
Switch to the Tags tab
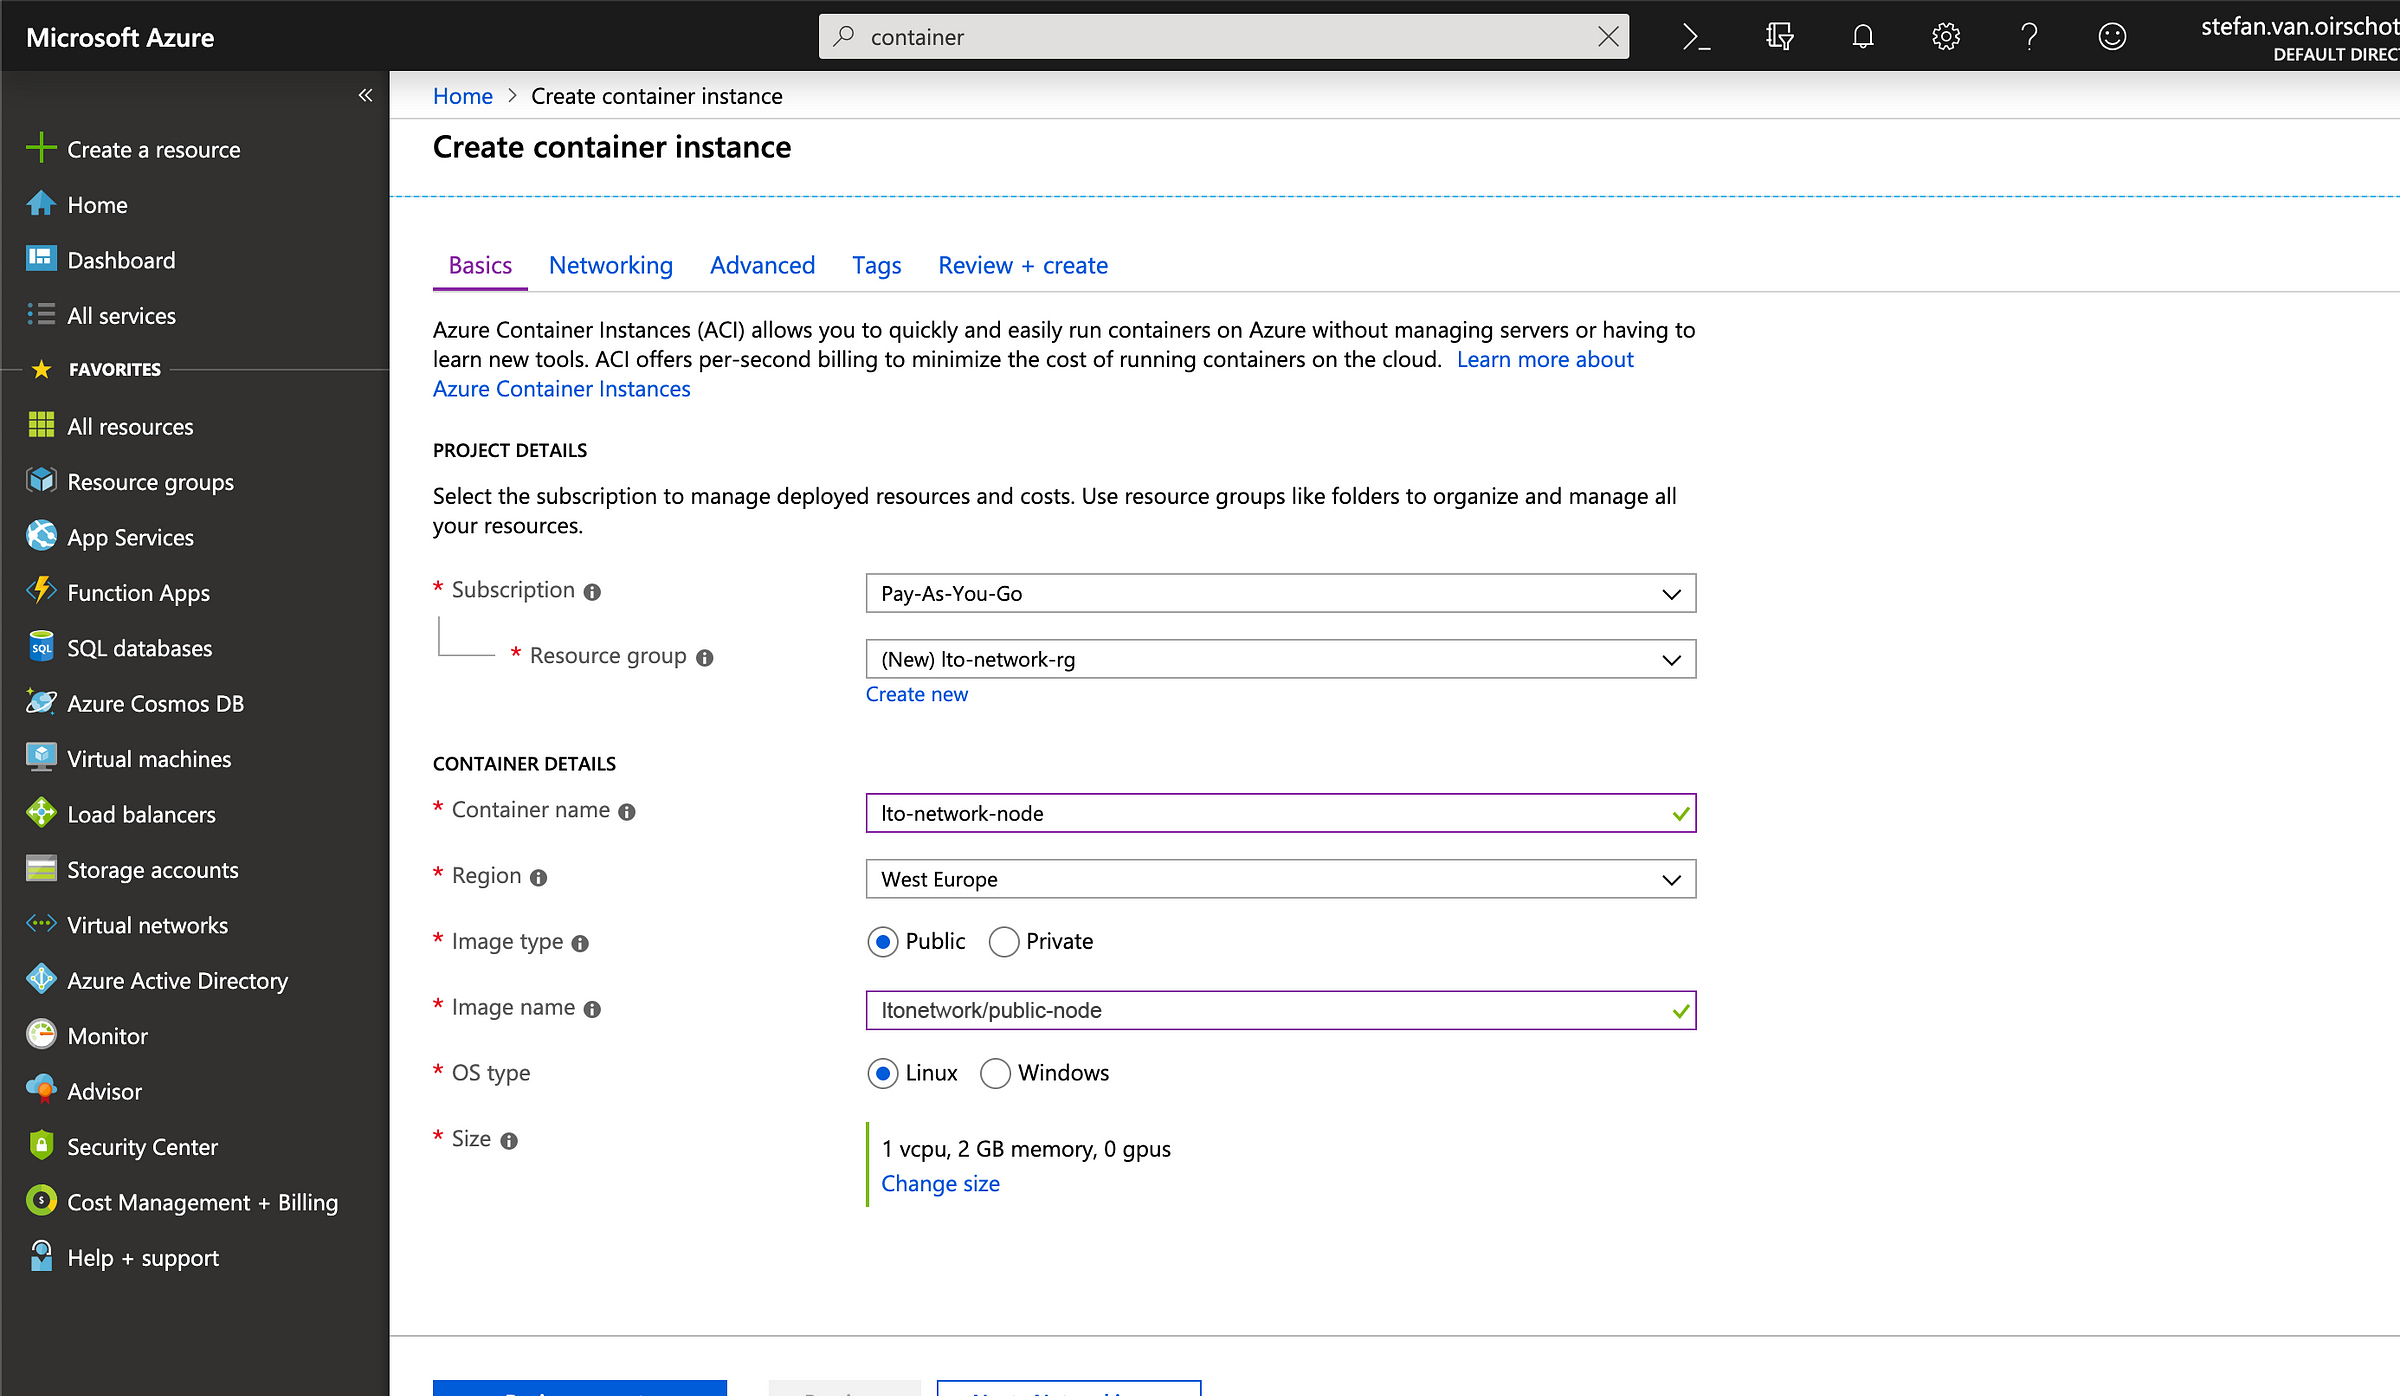tap(876, 265)
